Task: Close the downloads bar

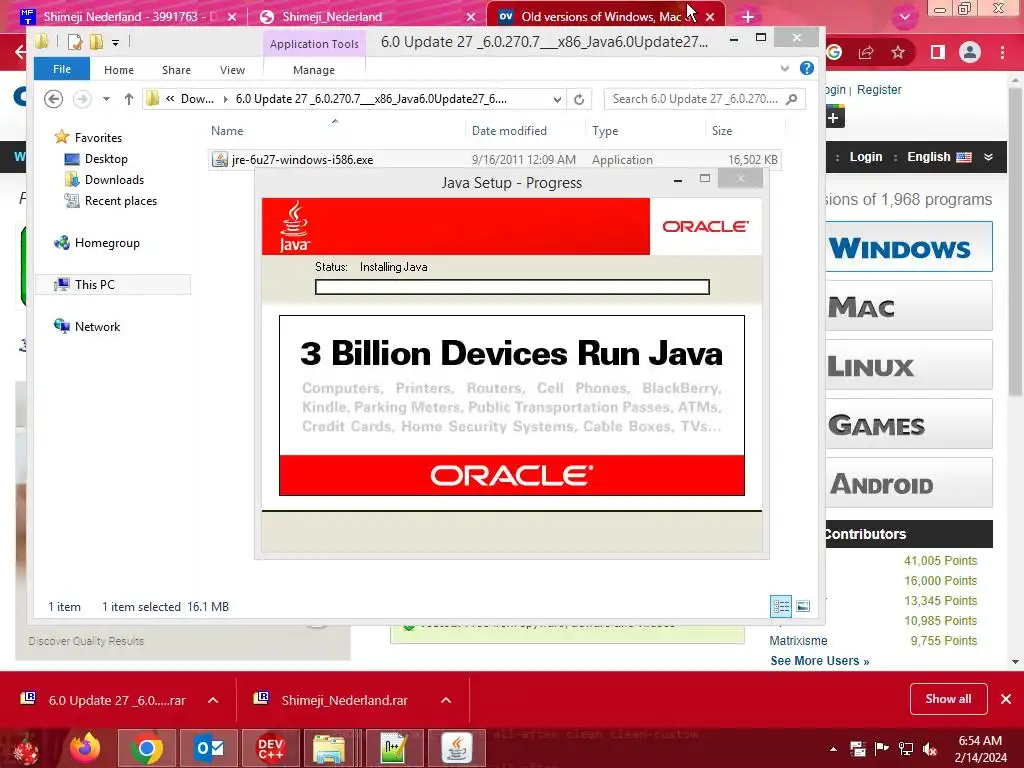Action: tap(1006, 699)
